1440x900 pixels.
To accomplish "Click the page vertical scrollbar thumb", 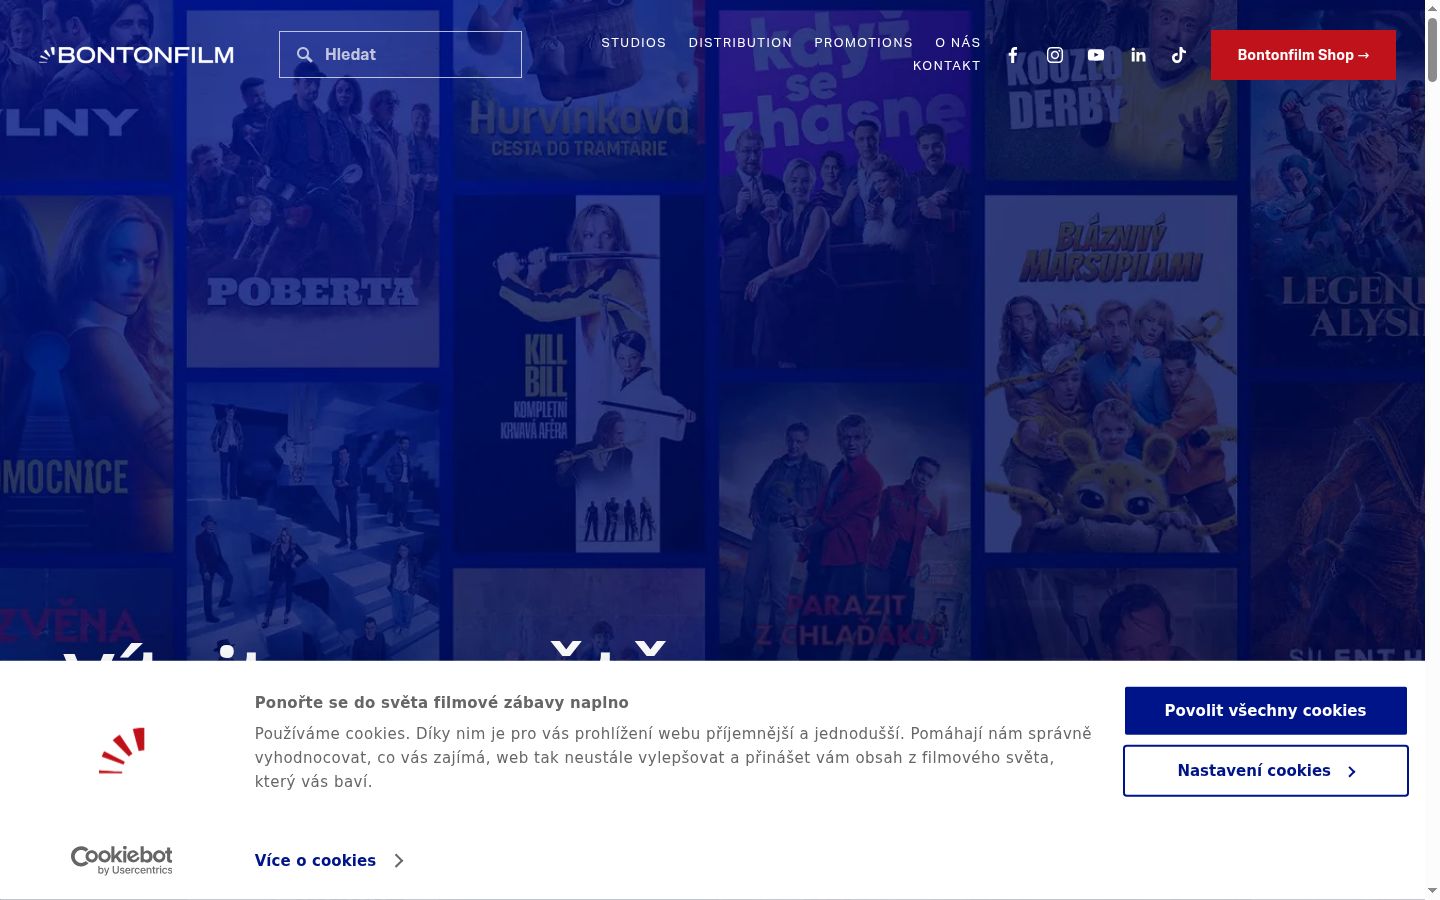I will [1432, 50].
